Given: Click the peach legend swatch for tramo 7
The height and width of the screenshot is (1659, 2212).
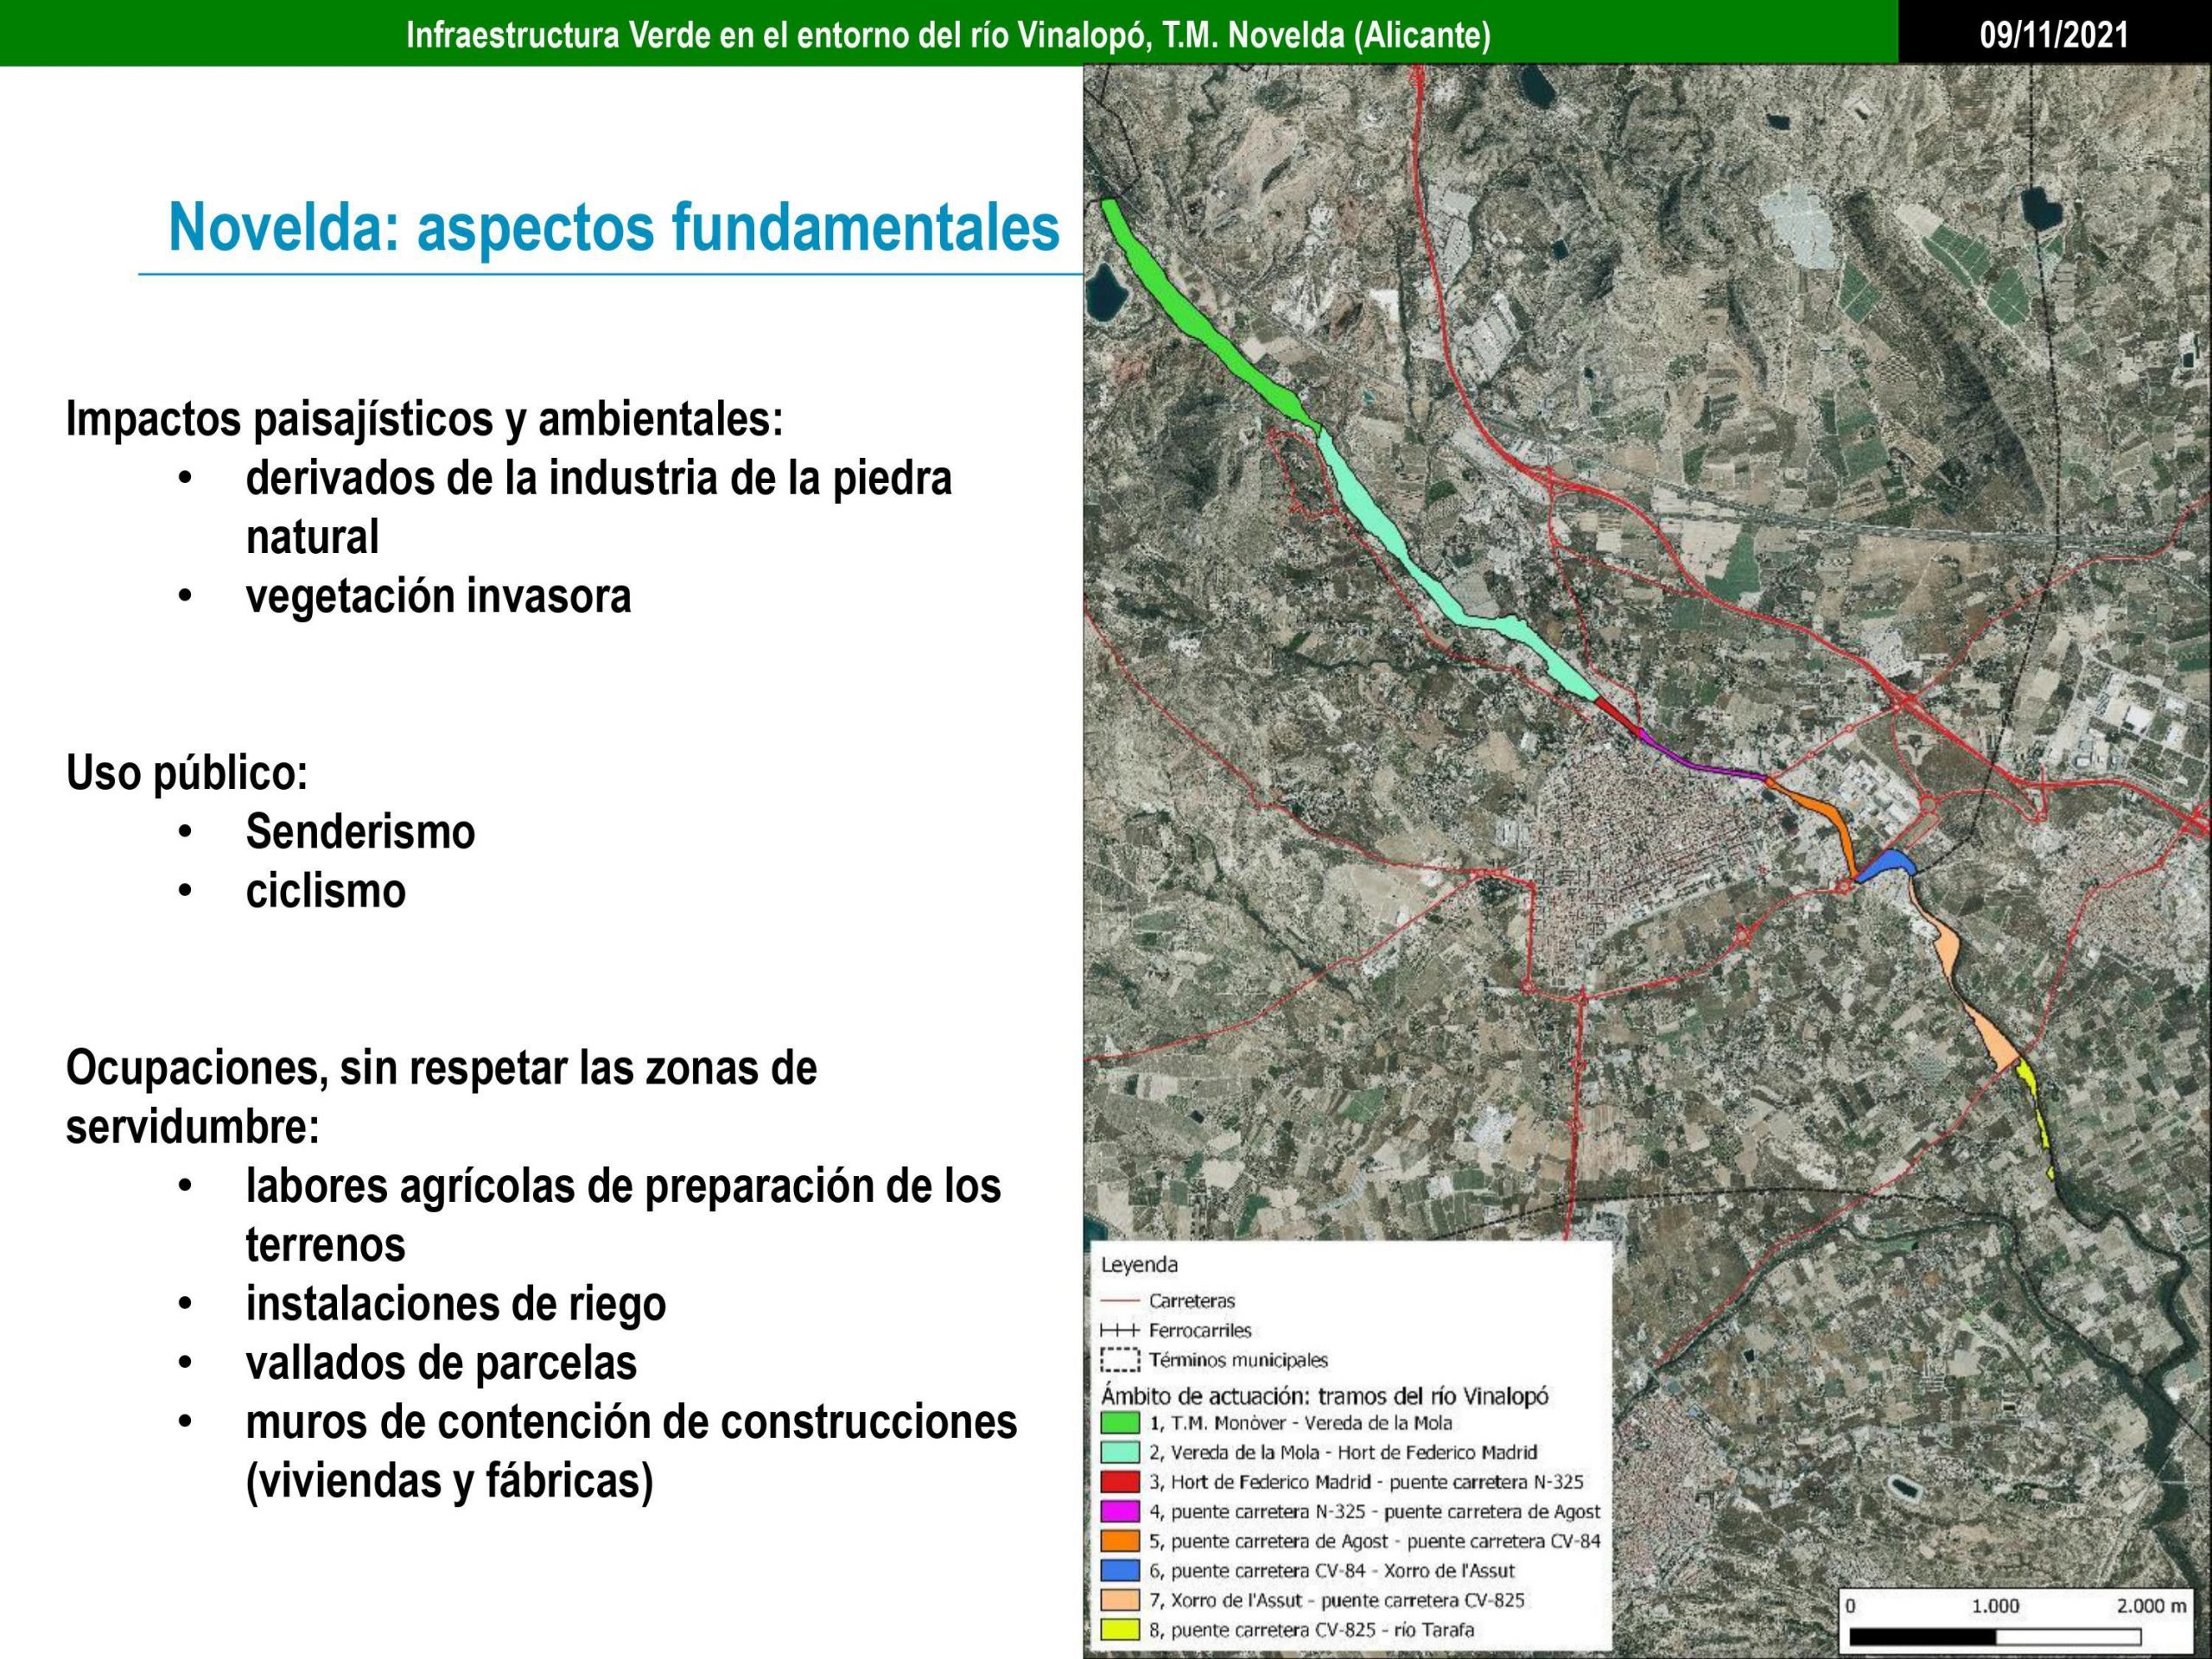Looking at the screenshot, I should tap(1119, 1600).
